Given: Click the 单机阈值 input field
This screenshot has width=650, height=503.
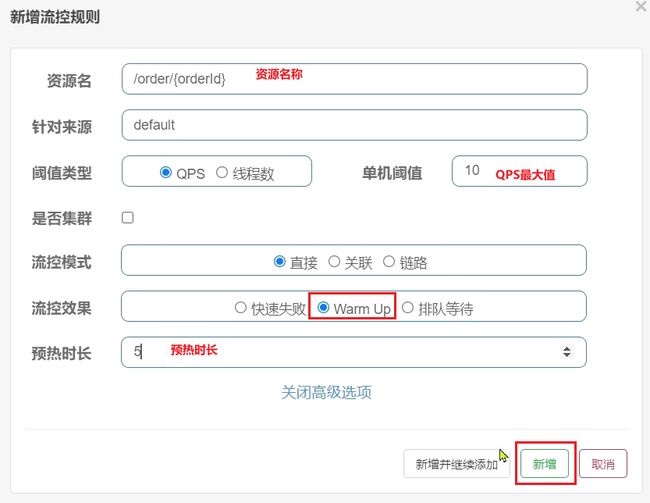Looking at the screenshot, I should (519, 171).
